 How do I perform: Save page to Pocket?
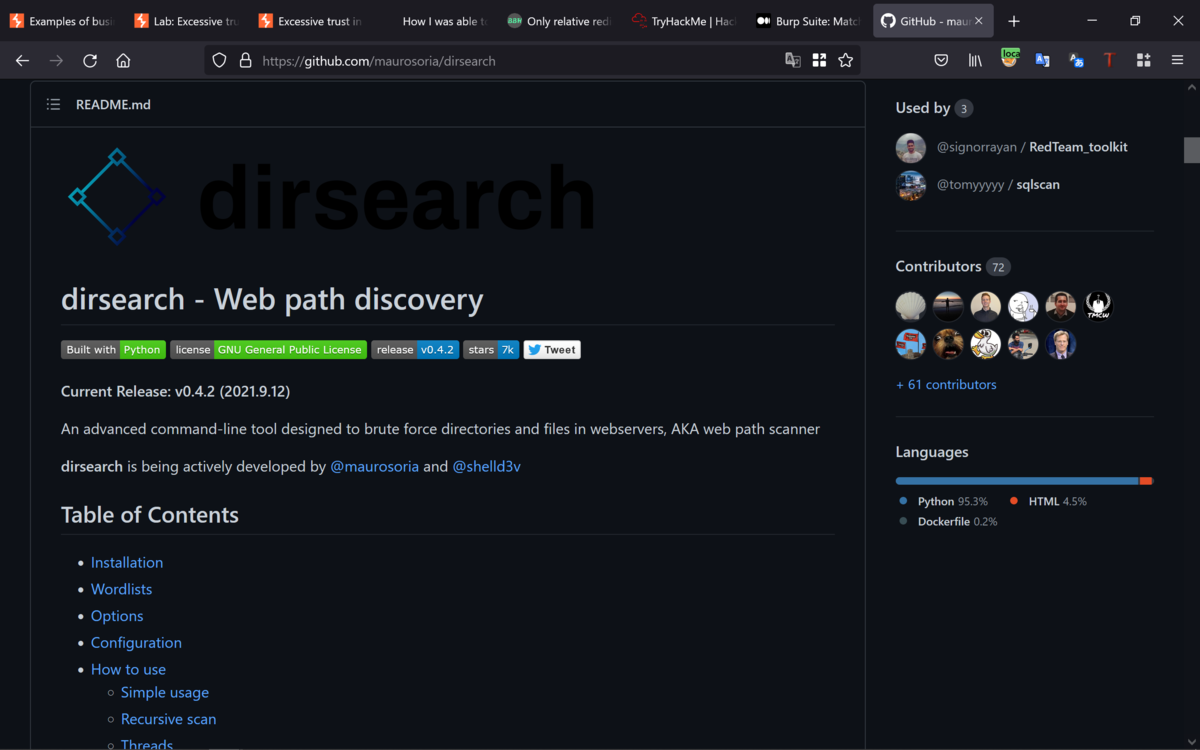[941, 60]
